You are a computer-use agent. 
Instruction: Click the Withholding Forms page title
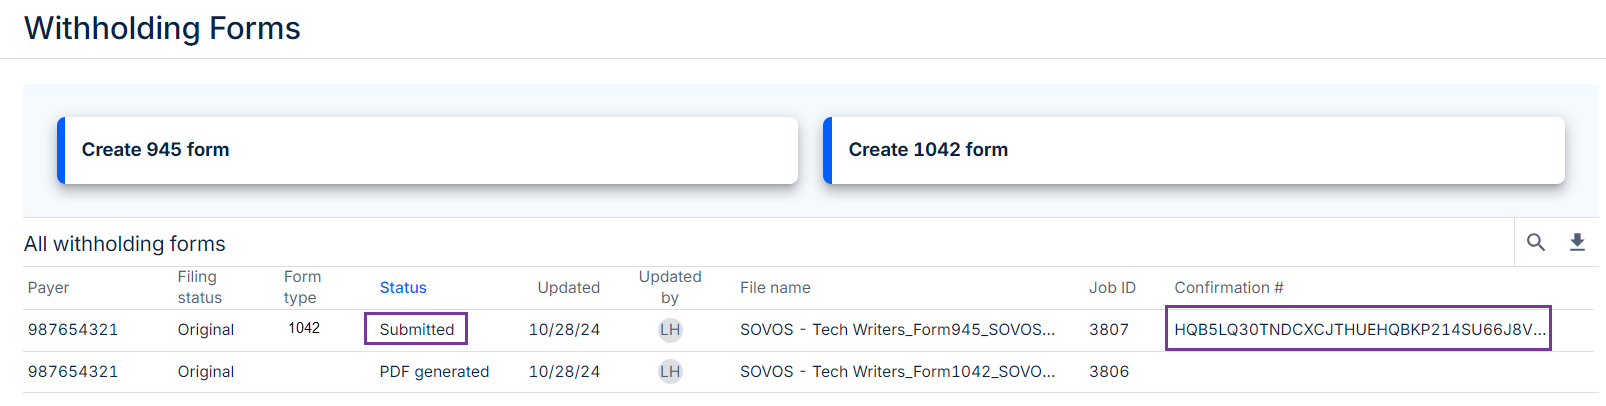162,28
